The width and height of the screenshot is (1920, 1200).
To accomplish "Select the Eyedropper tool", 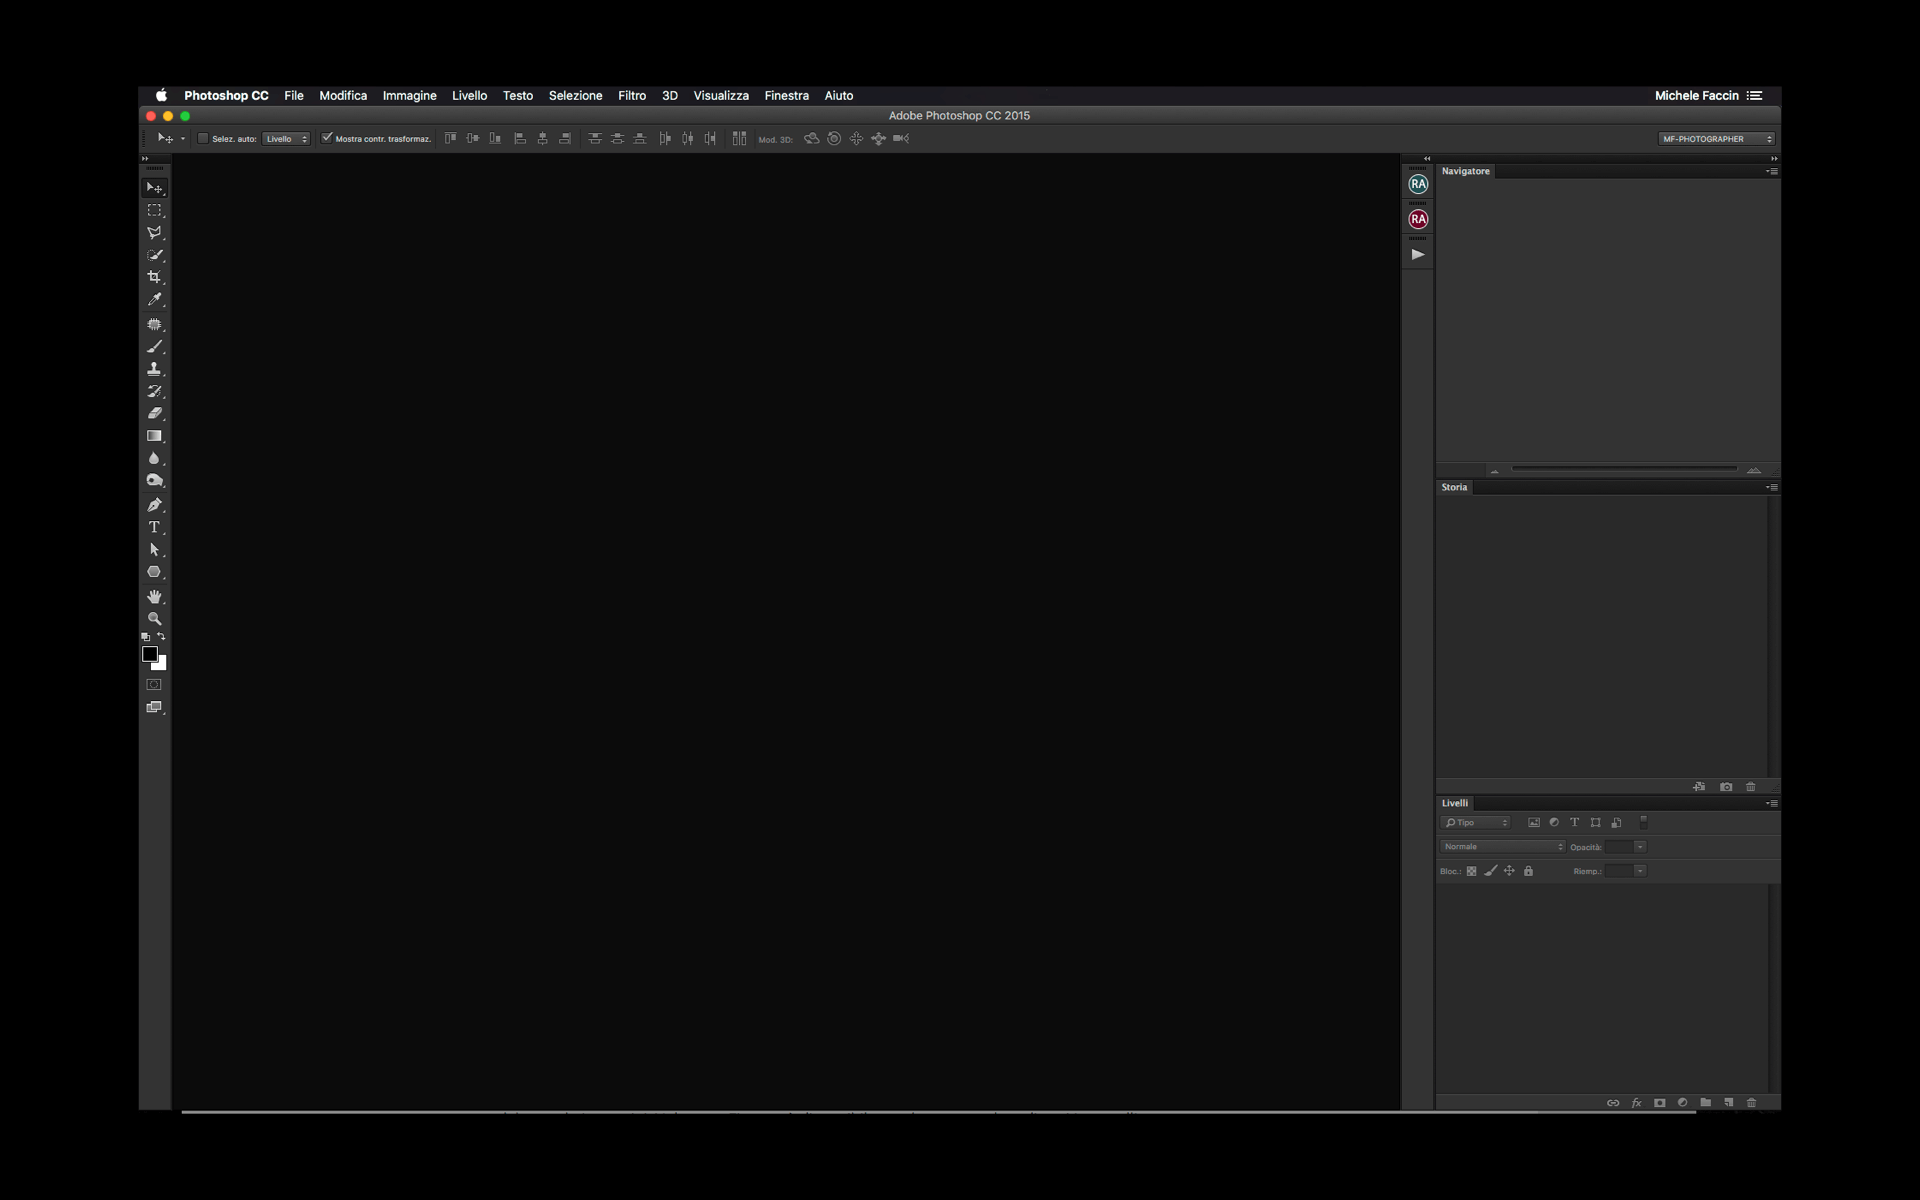I will [154, 299].
